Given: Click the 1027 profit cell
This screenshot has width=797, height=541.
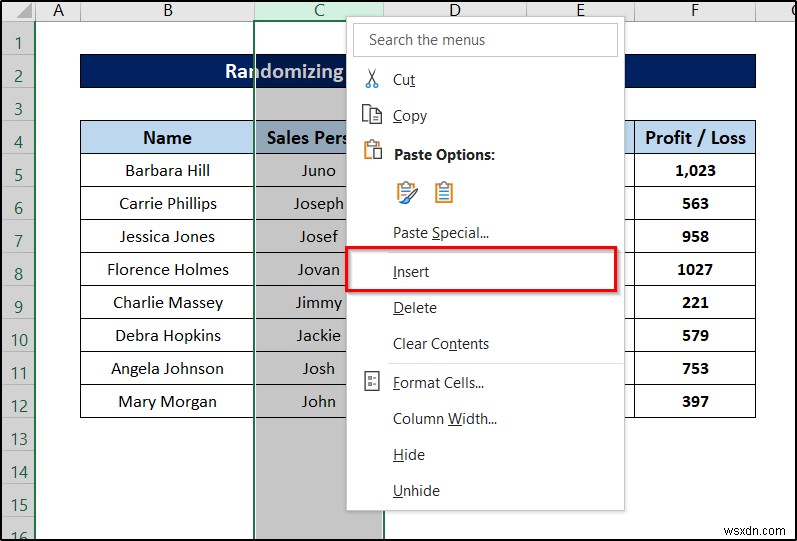Looking at the screenshot, I should tap(695, 269).
